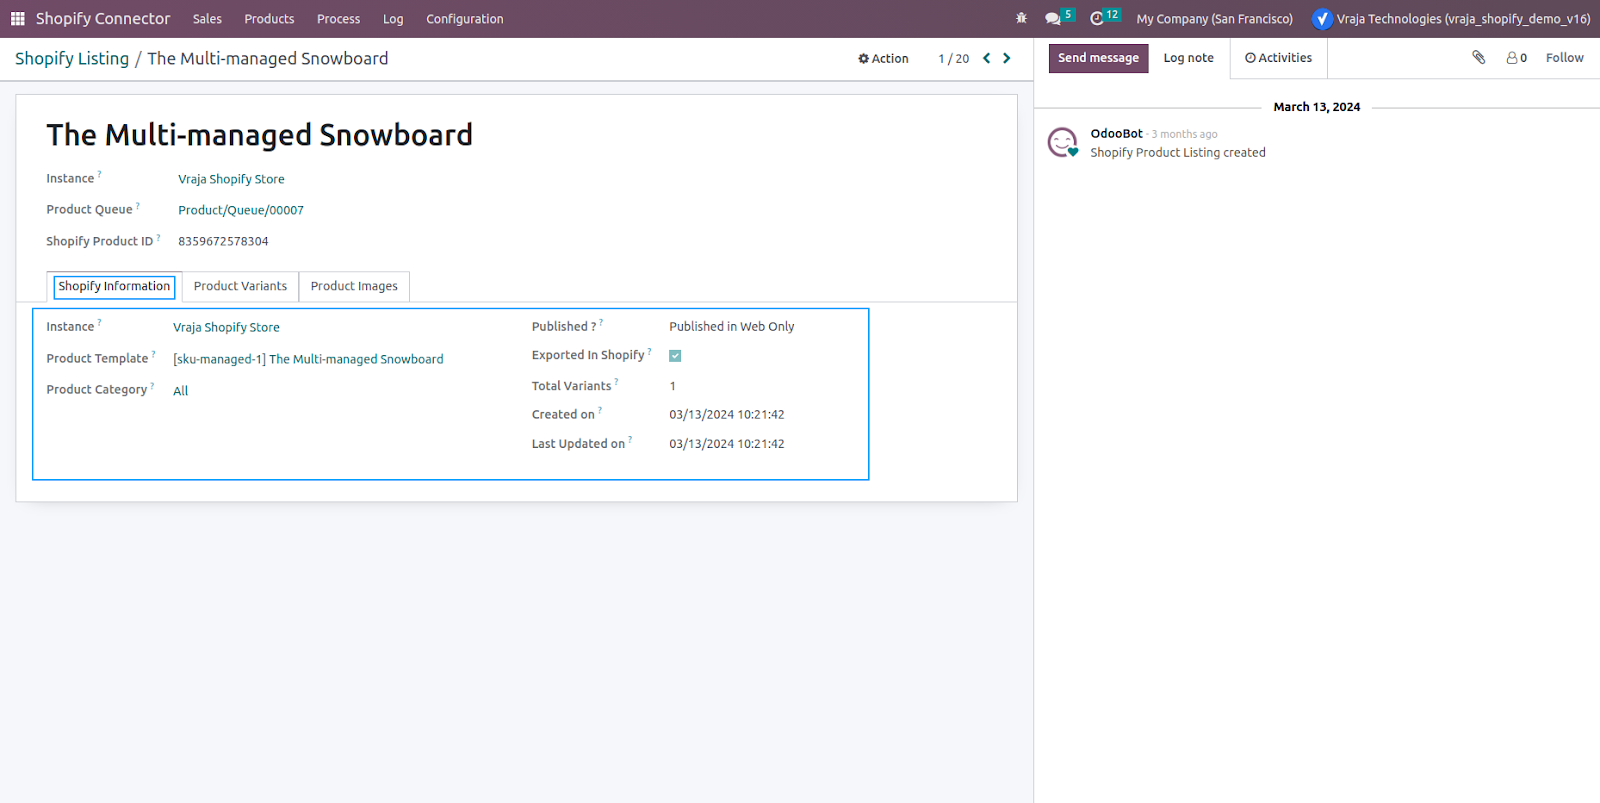This screenshot has height=803, width=1600.
Task: Open the Products menu
Action: 269,19
